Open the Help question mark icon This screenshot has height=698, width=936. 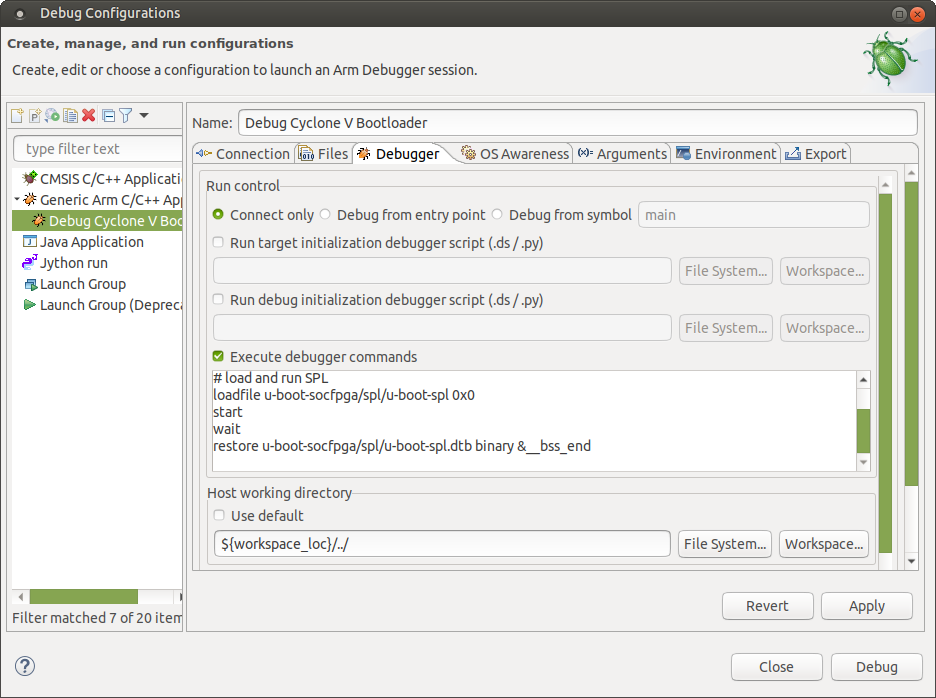point(25,666)
